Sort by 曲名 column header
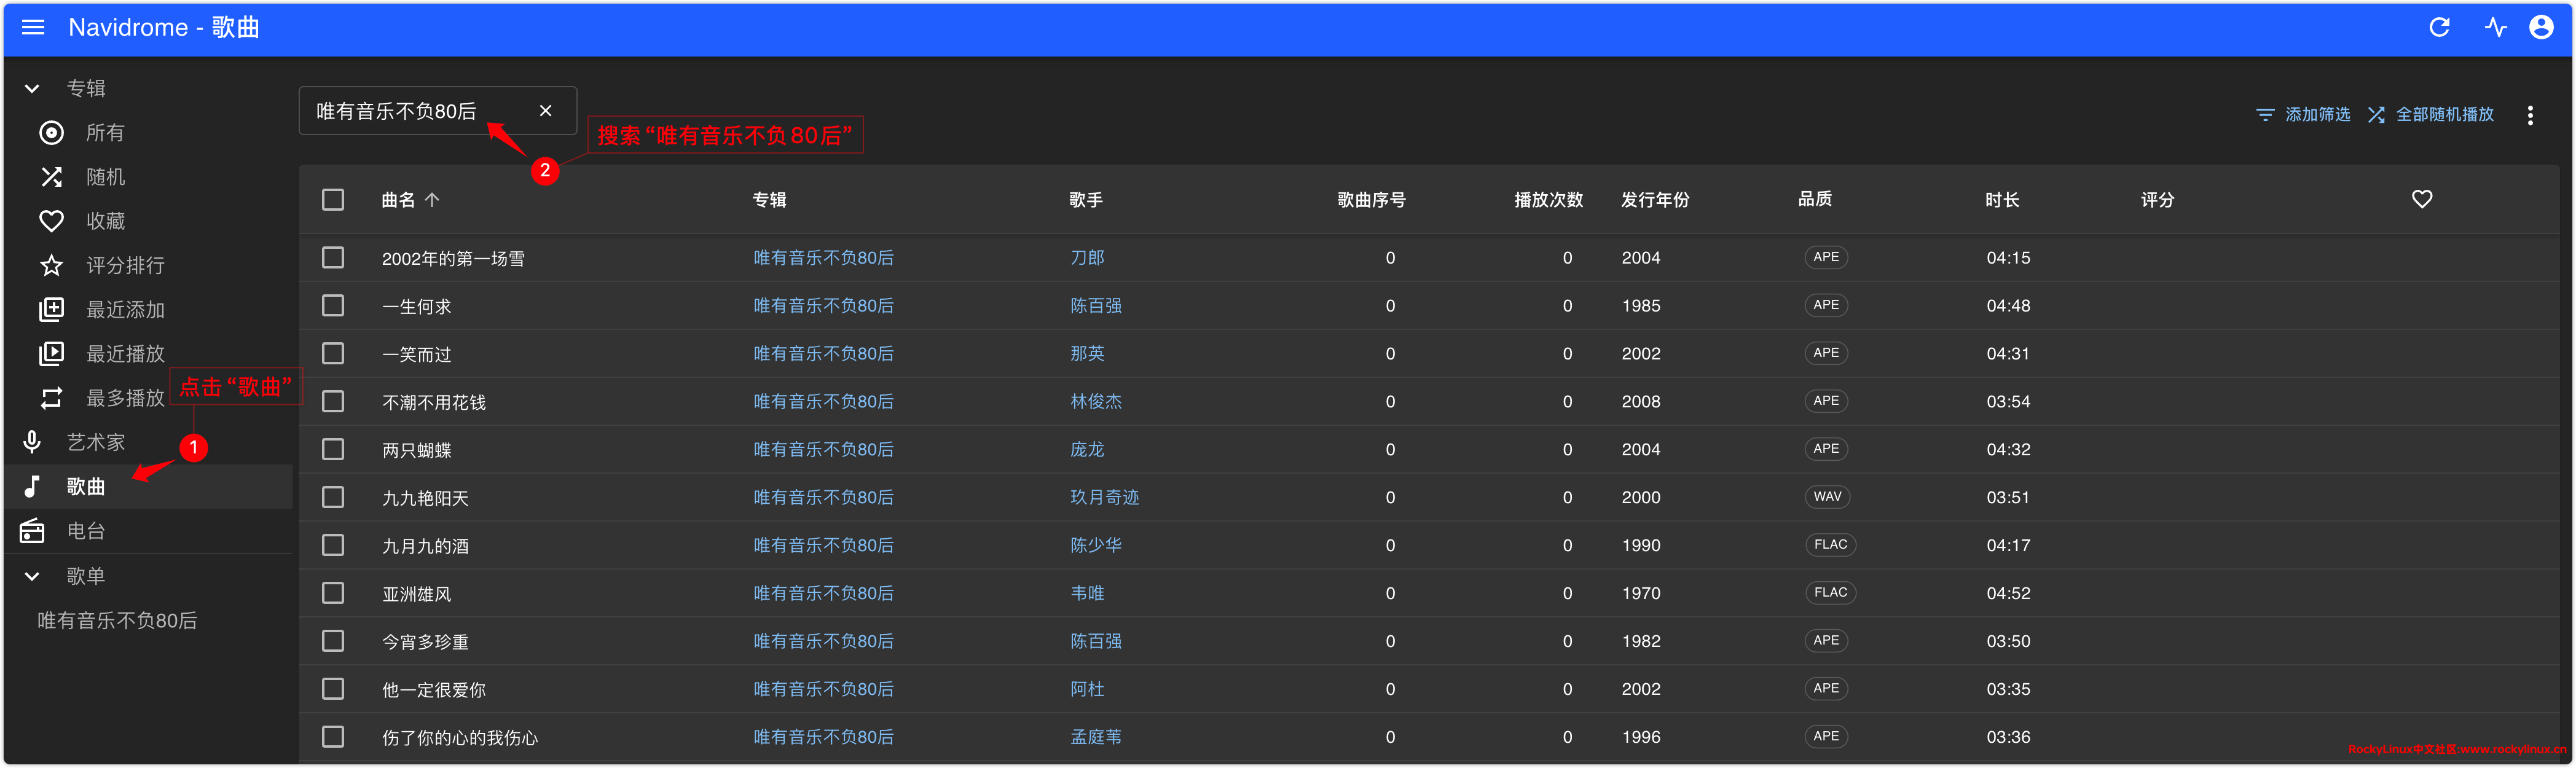2576x768 pixels. (x=399, y=200)
